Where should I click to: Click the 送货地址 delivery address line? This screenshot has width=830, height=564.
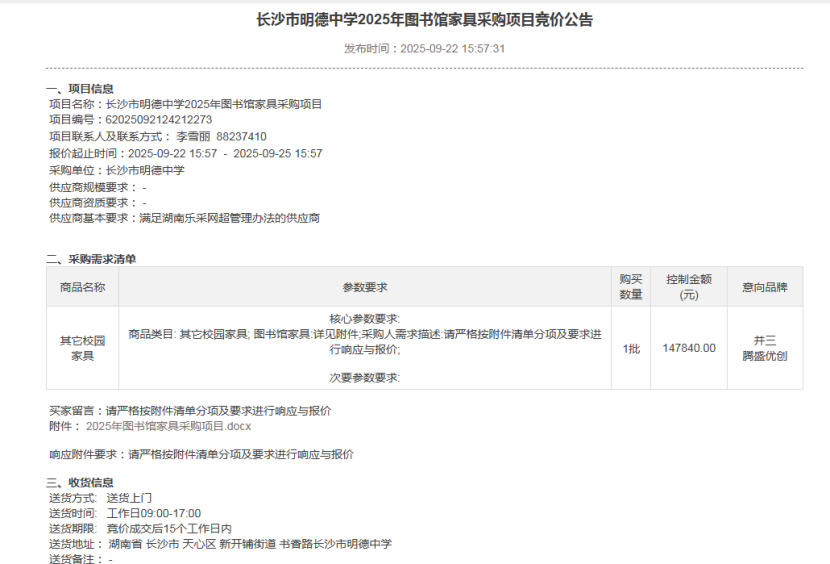tap(220, 544)
